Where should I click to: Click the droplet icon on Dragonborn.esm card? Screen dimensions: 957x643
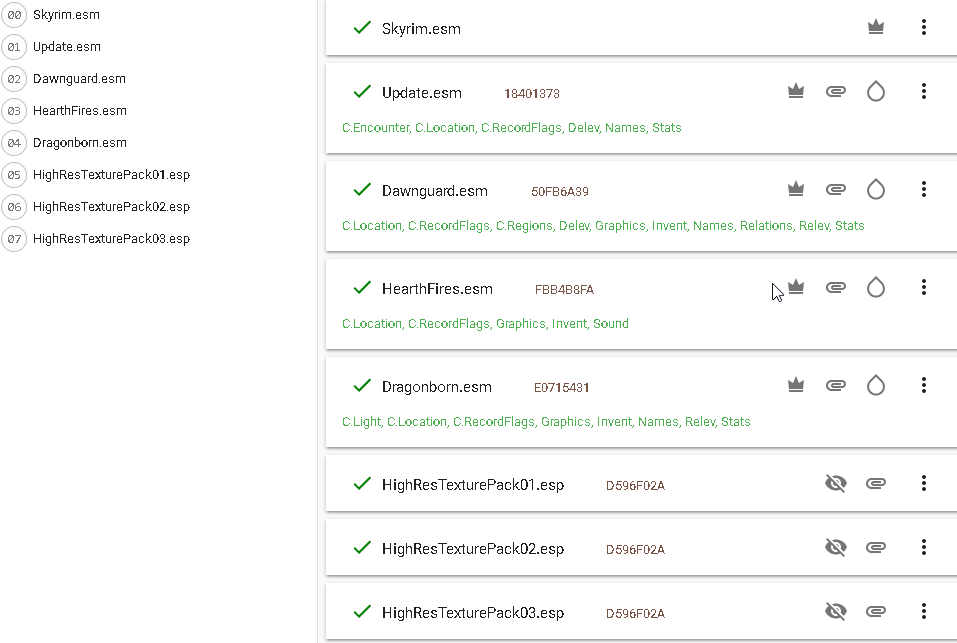tap(876, 385)
